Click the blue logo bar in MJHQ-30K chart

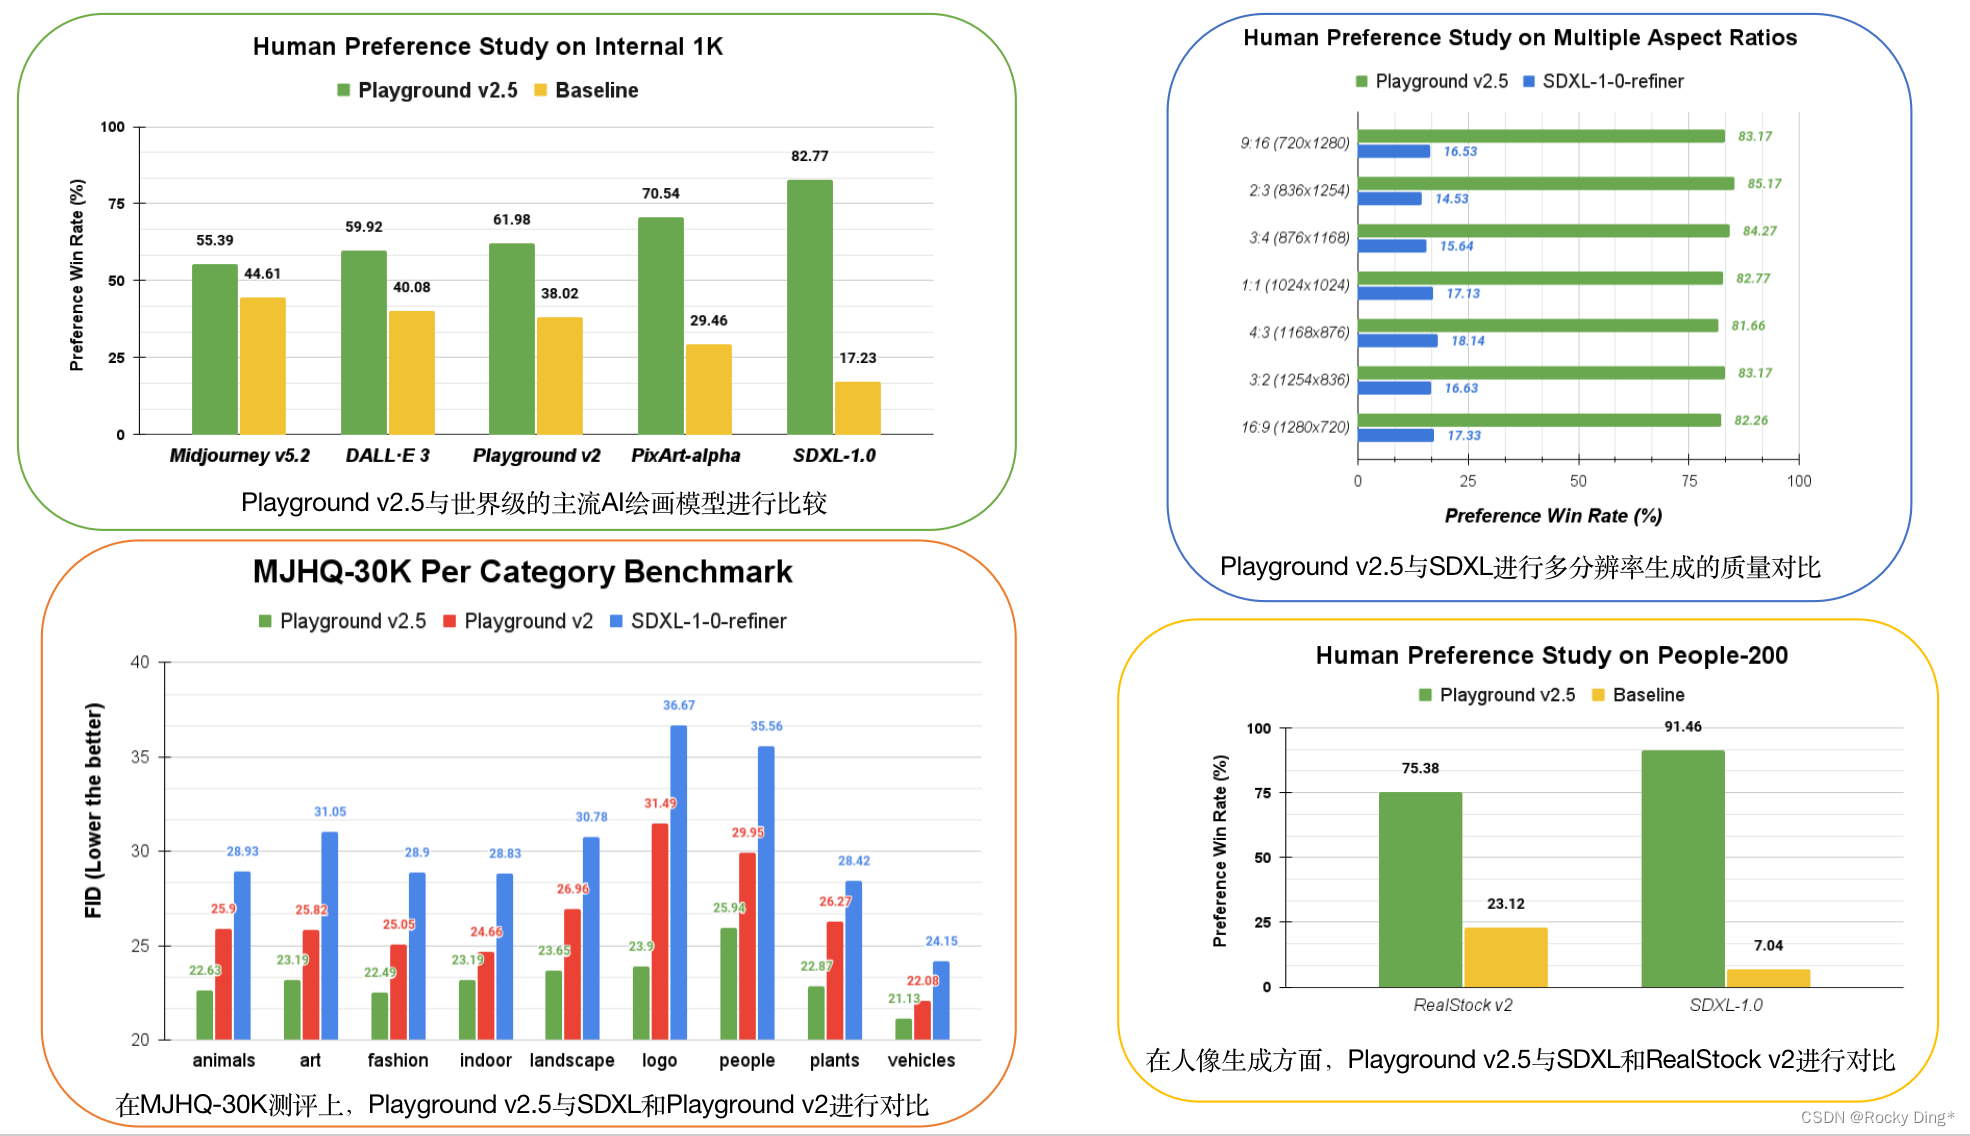click(679, 882)
